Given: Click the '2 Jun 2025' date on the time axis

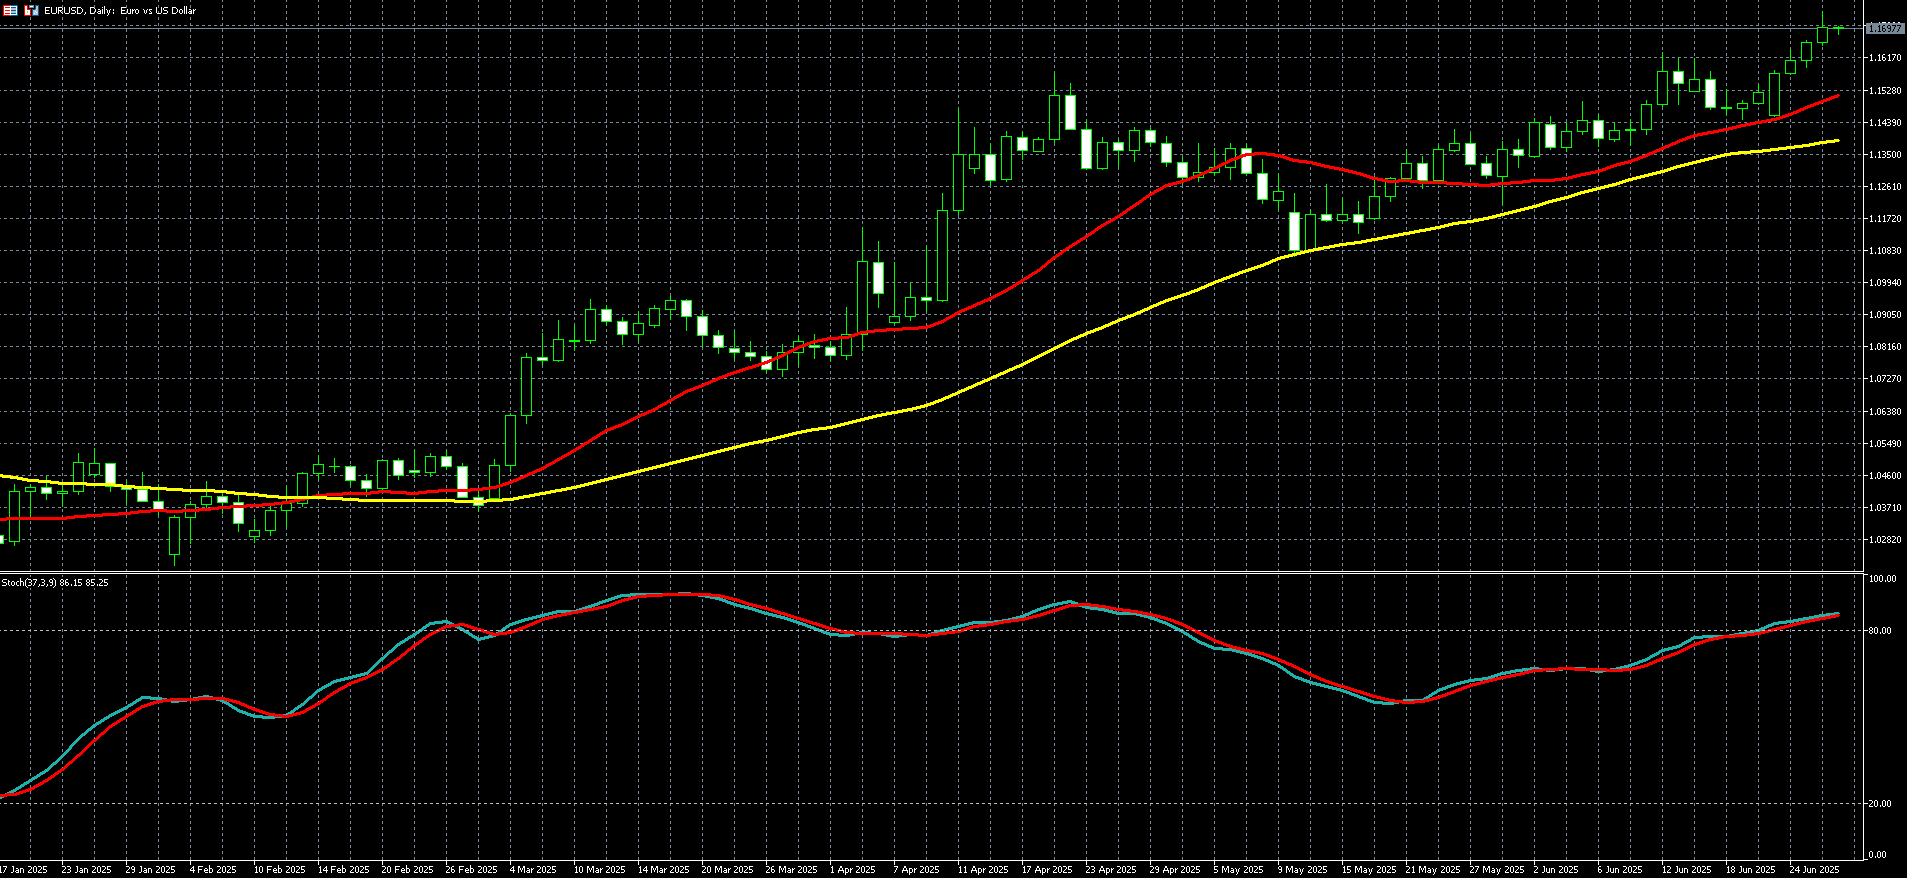Looking at the screenshot, I should (x=1556, y=870).
